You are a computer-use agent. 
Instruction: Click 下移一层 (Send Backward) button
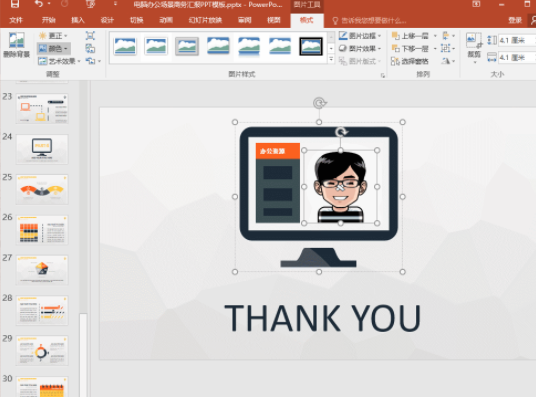coord(410,49)
